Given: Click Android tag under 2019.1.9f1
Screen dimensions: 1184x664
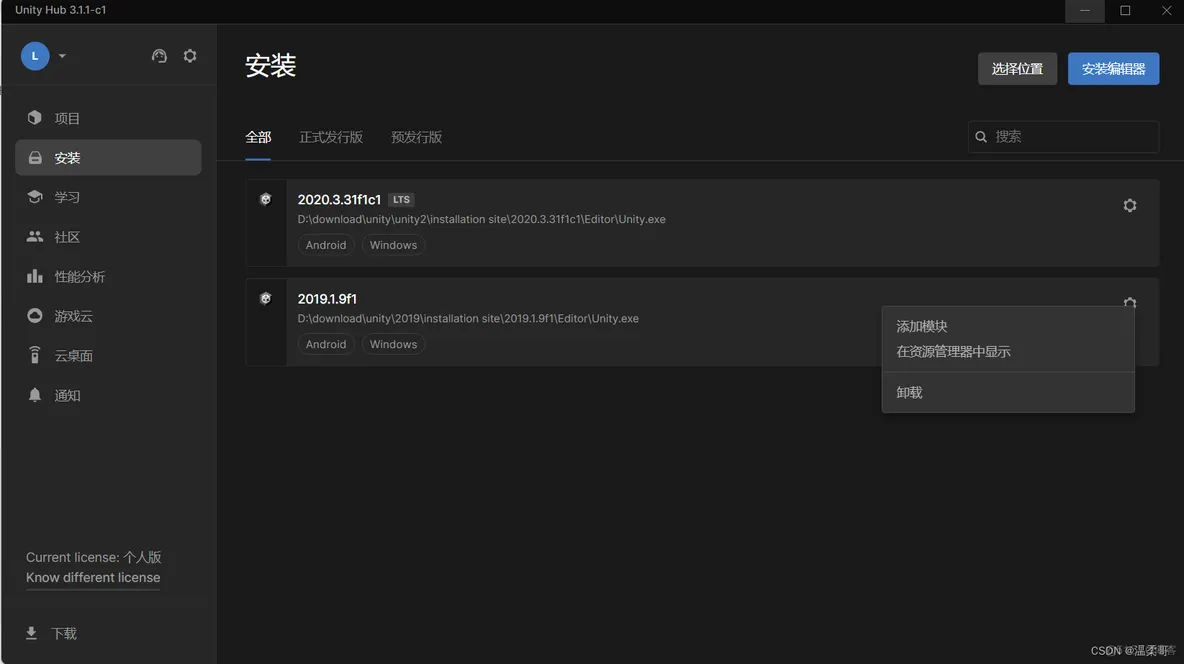Looking at the screenshot, I should tap(325, 344).
